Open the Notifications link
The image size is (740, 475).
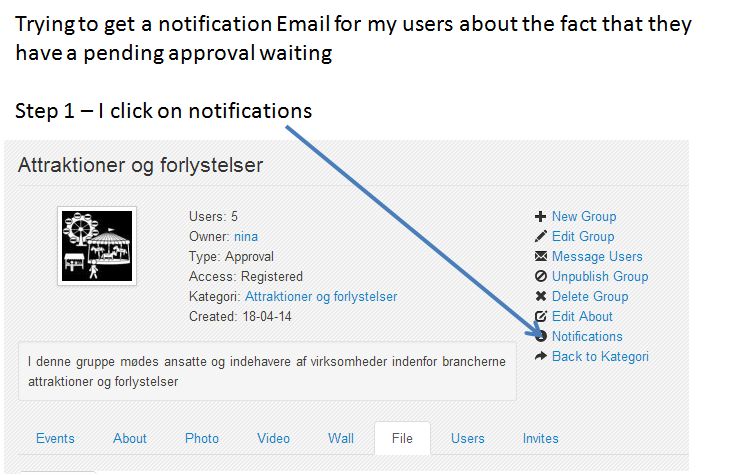click(x=587, y=336)
